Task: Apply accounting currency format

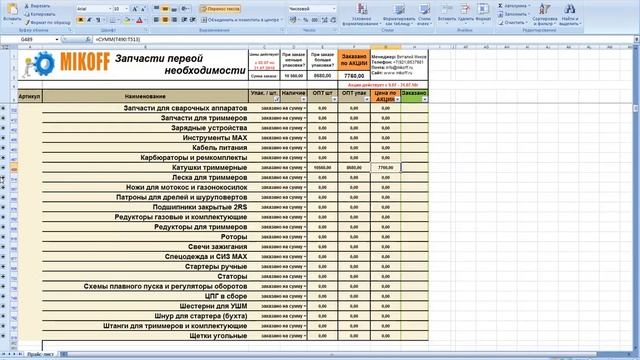Action: (293, 20)
